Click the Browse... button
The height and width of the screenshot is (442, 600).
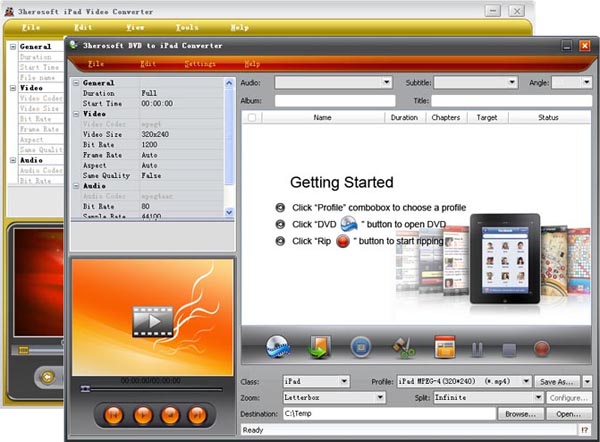[x=520, y=413]
